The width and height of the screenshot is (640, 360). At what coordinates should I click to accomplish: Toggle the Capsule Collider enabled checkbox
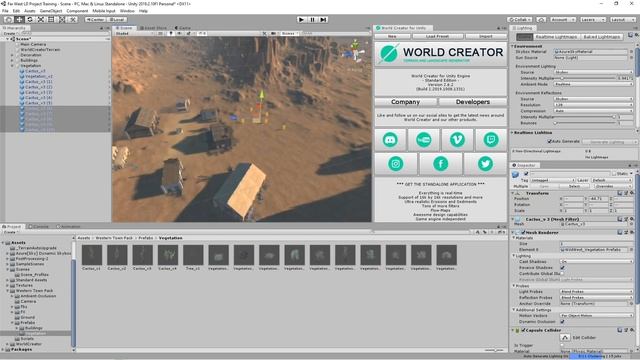pyautogui.click(x=523, y=330)
